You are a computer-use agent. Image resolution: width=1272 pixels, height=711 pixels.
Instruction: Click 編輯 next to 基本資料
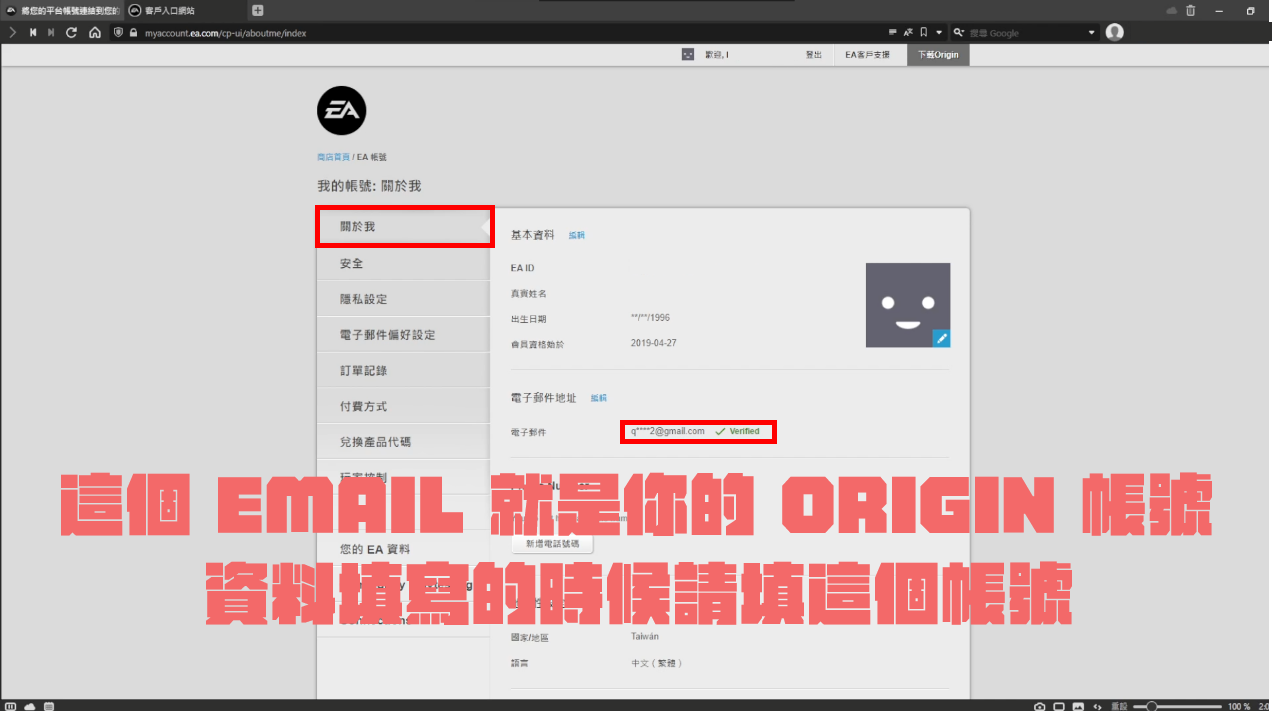pos(577,235)
